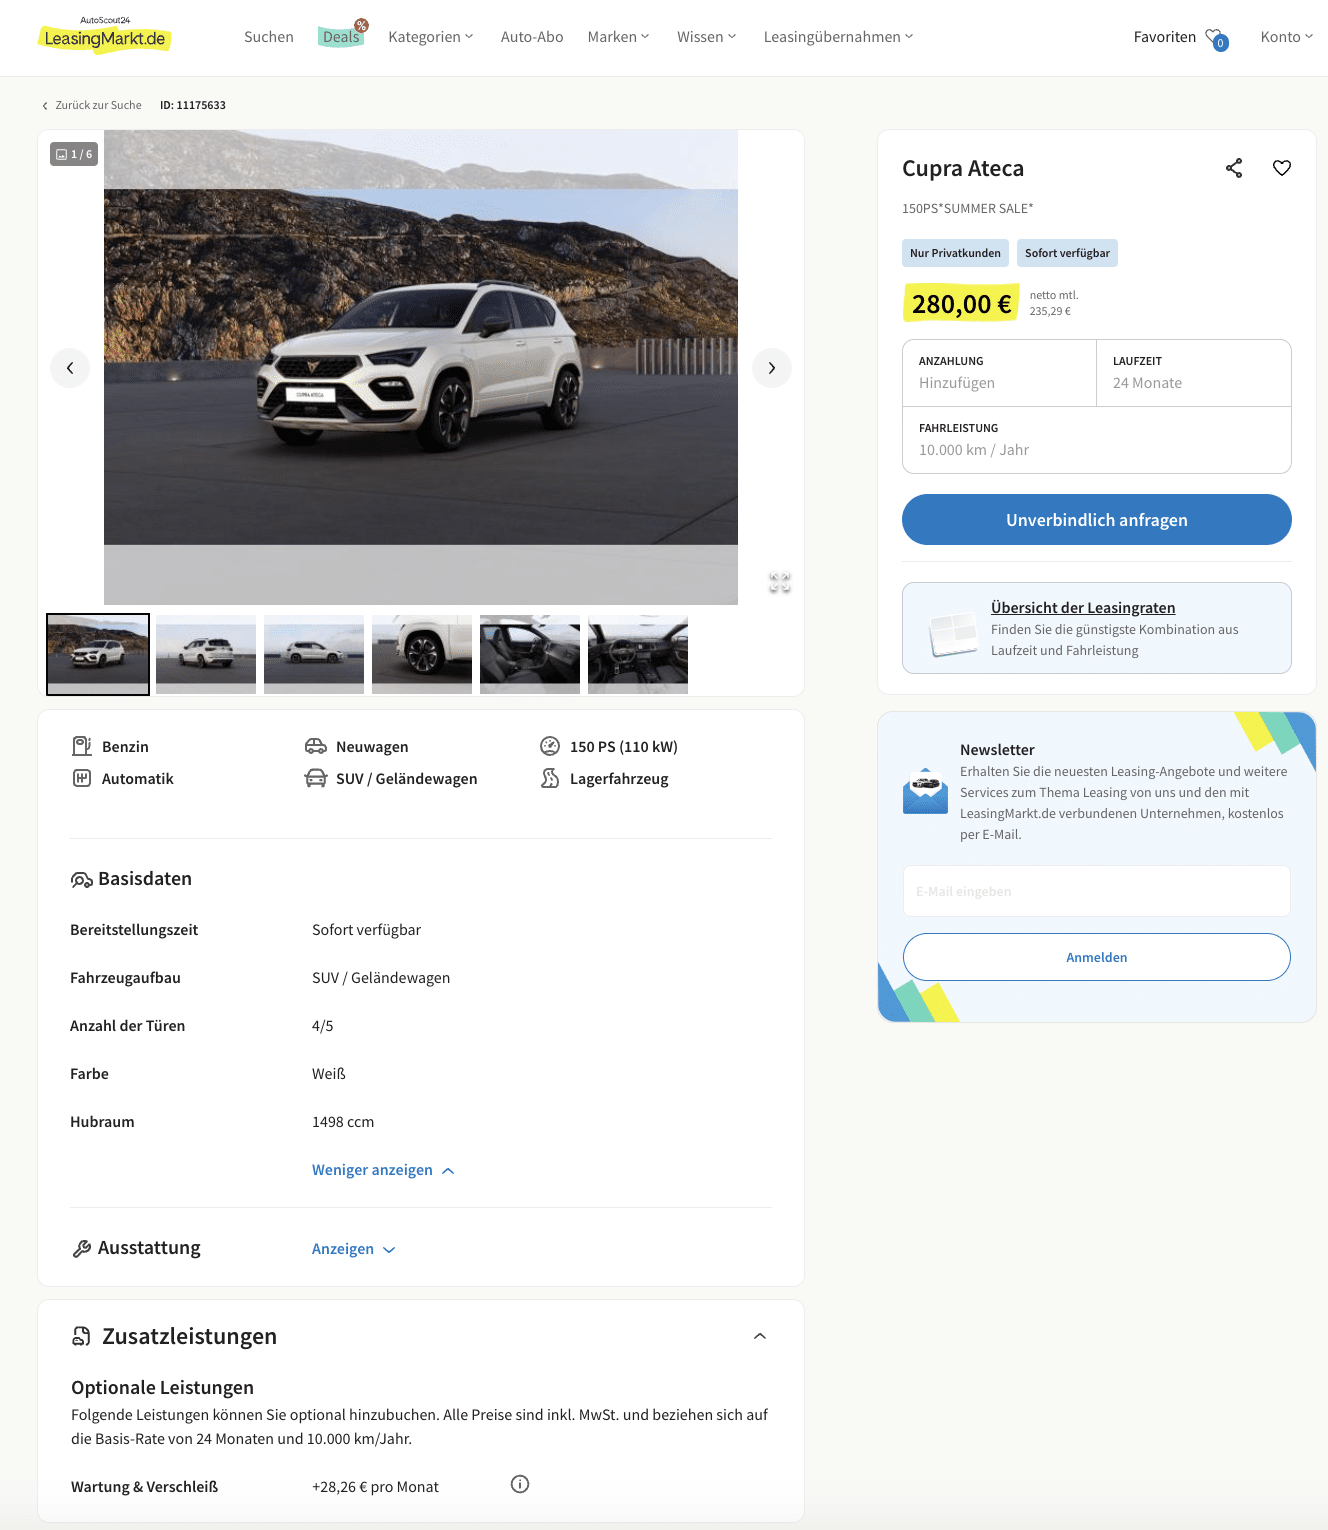Select third thumbnail side view
This screenshot has height=1530, width=1328.
tap(314, 654)
